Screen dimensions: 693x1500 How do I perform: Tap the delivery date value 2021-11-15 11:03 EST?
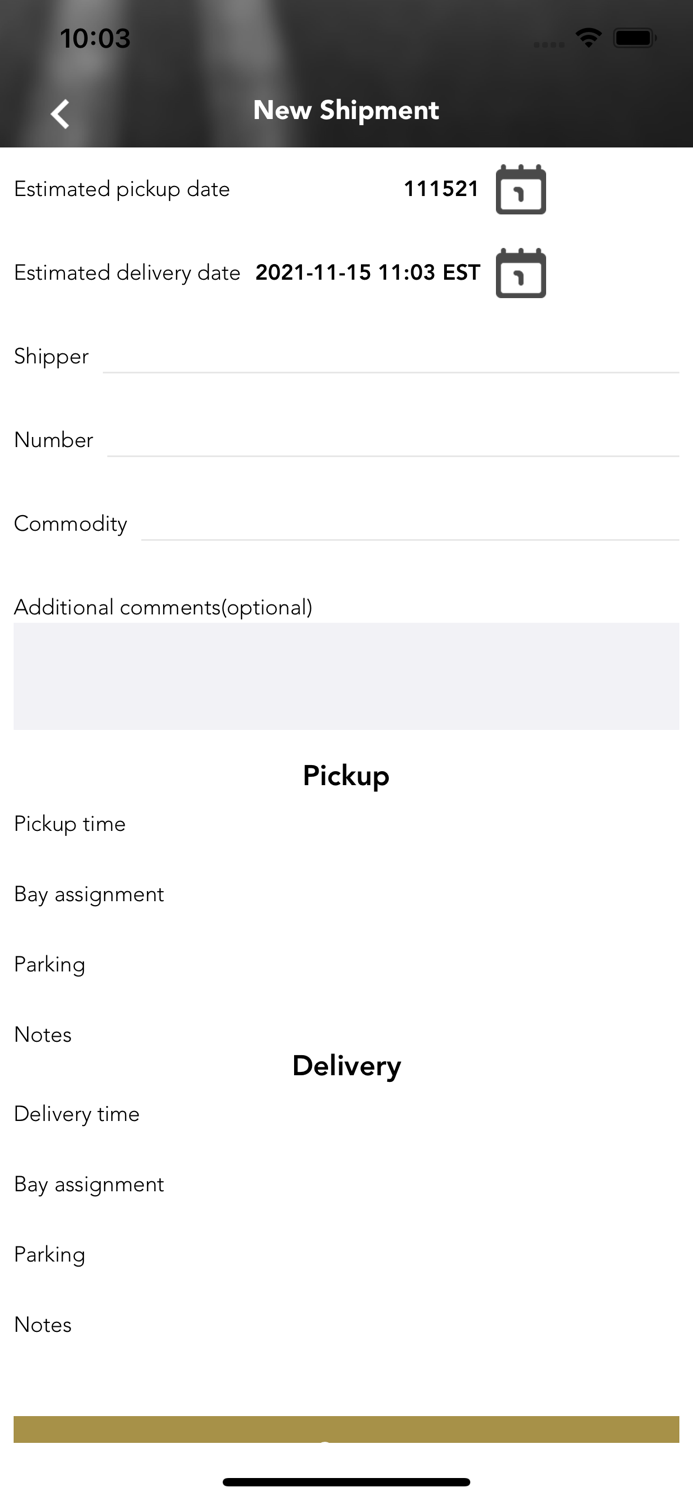368,273
